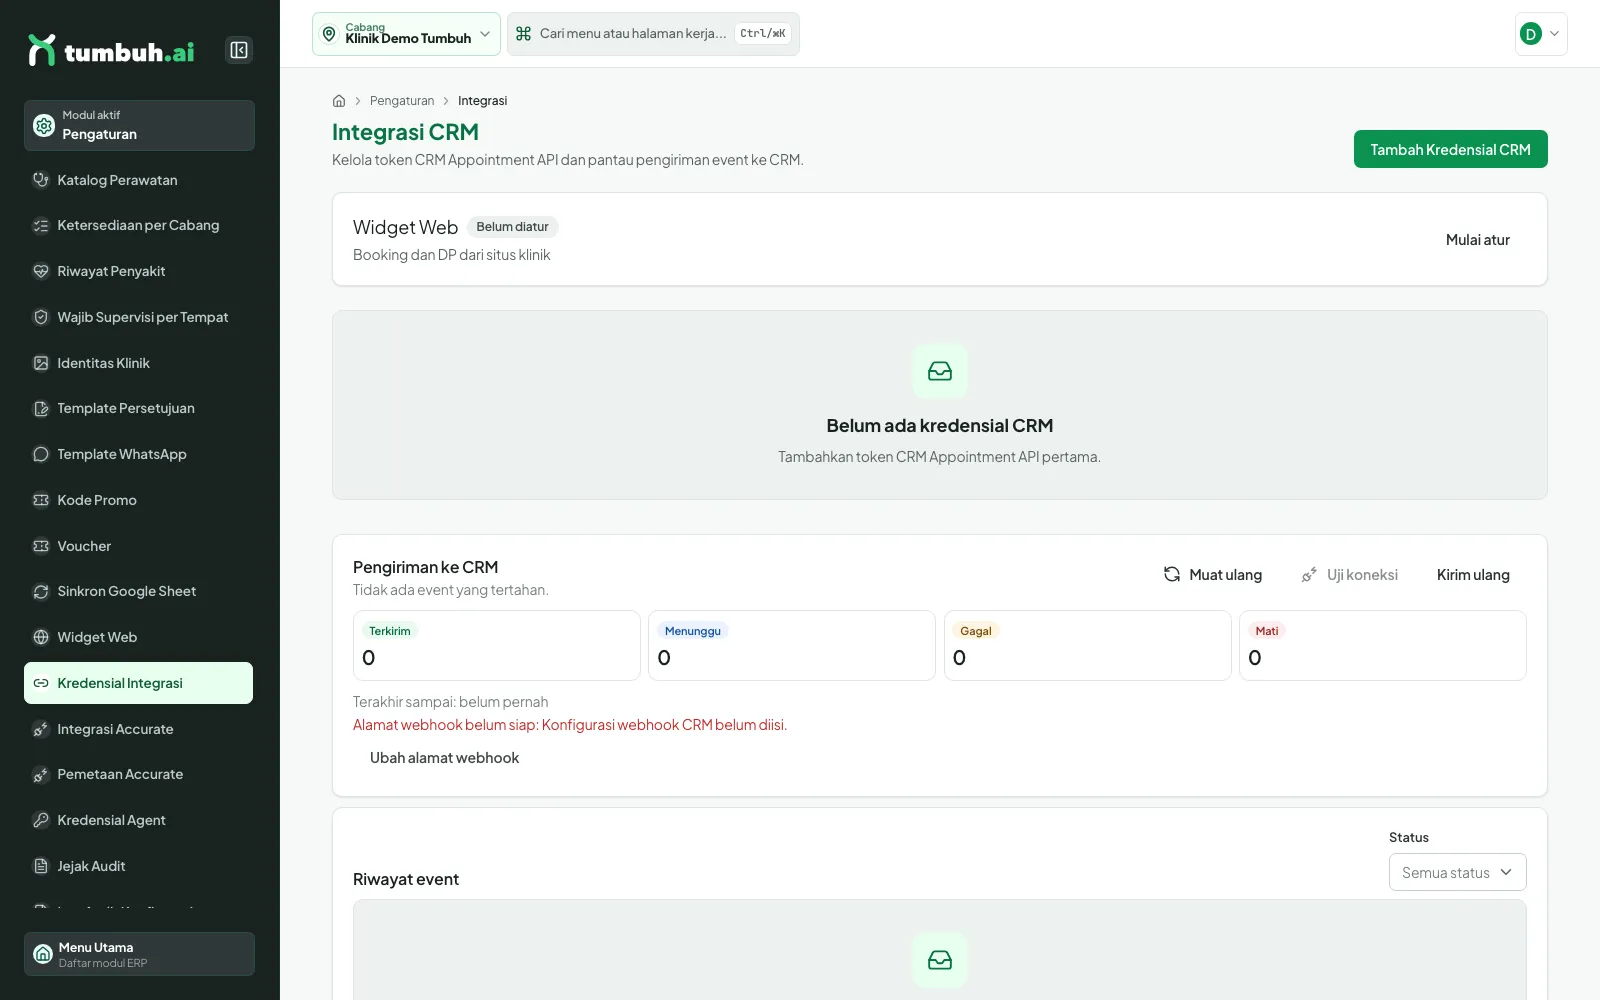Screen dimensions: 1600x1000
Task: Open Menu Utama module list
Action: point(139,954)
